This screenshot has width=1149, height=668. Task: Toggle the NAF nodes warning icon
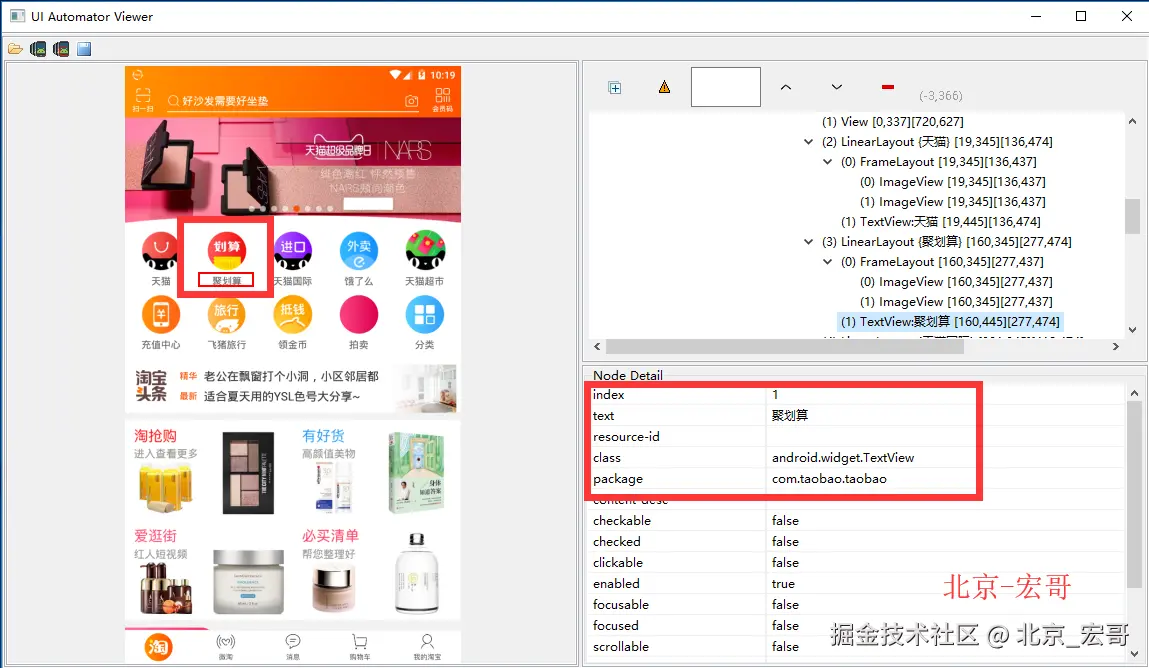coord(664,87)
